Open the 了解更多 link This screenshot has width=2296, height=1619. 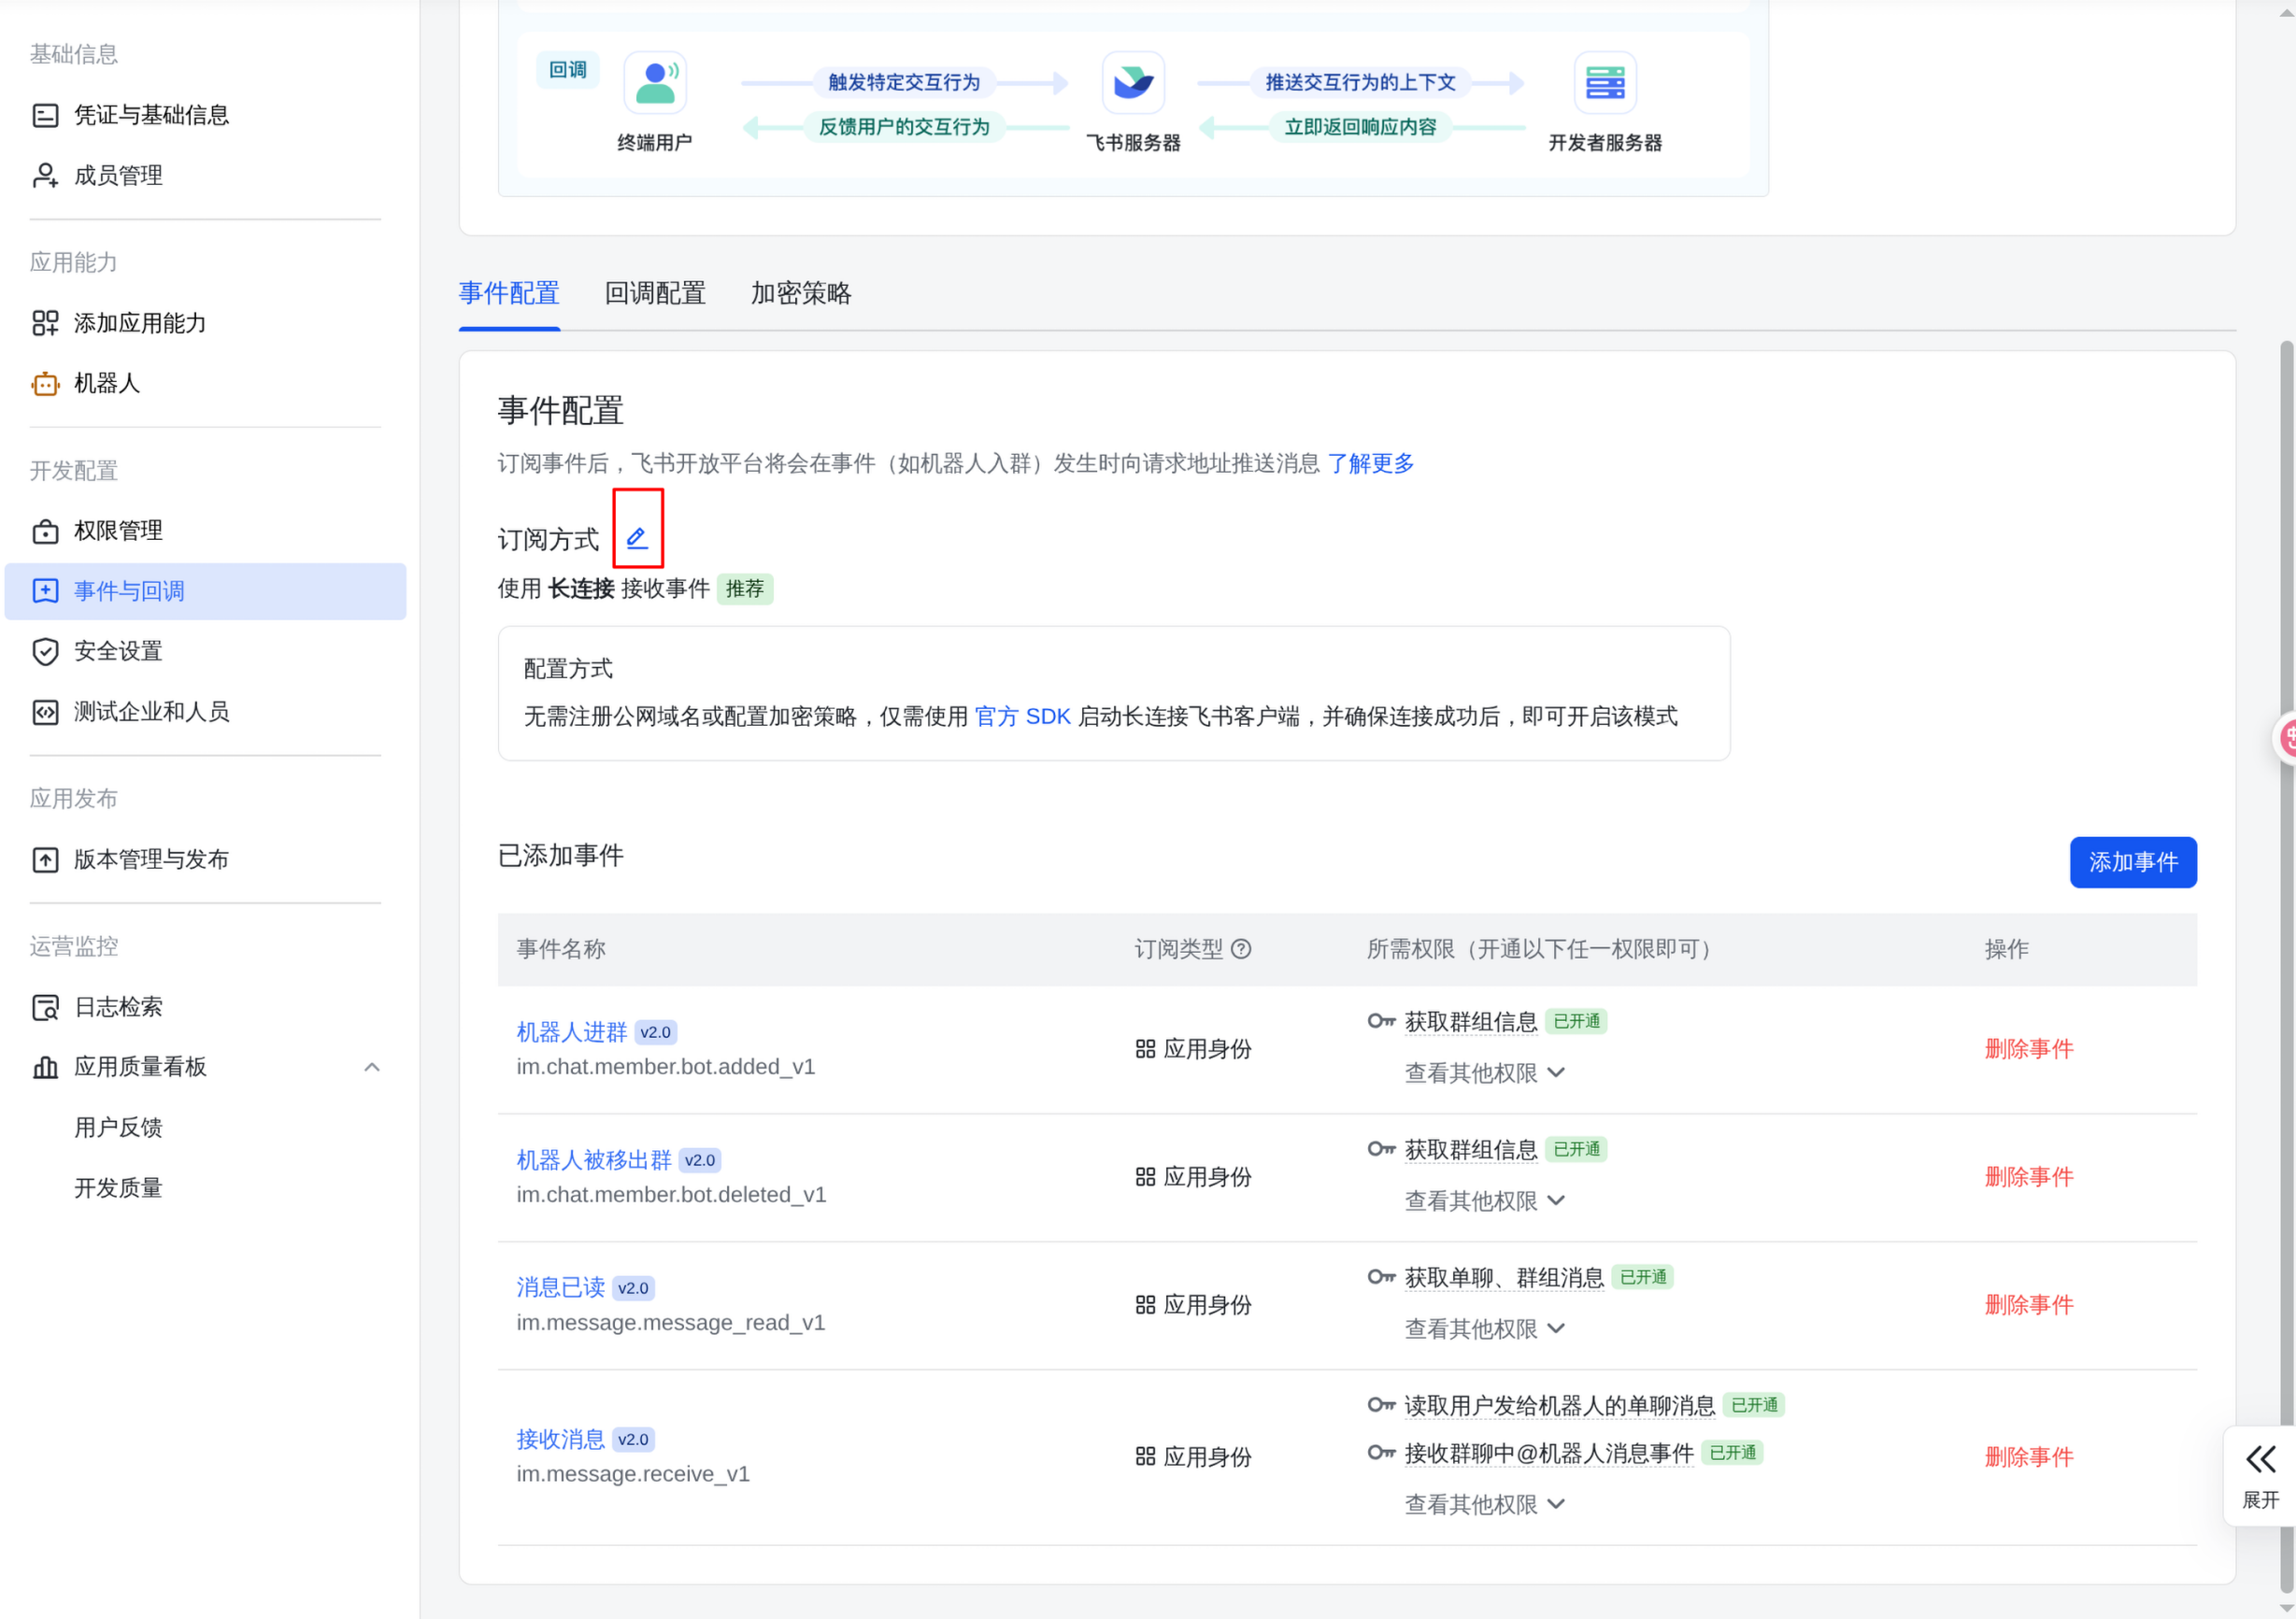[x=1370, y=463]
